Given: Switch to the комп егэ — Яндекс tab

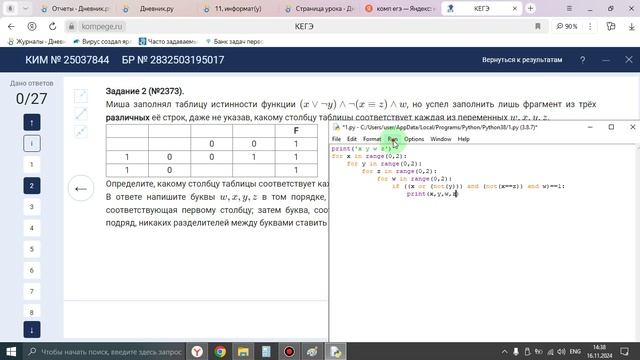Looking at the screenshot, I should pyautogui.click(x=400, y=8).
